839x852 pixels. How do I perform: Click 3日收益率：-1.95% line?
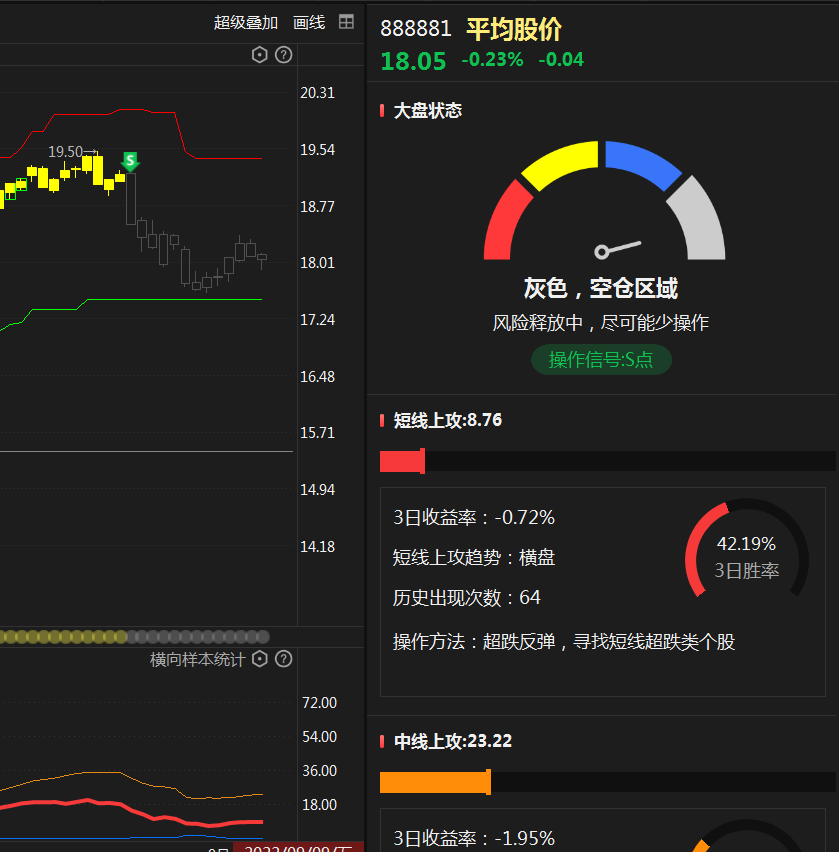pyautogui.click(x=474, y=838)
